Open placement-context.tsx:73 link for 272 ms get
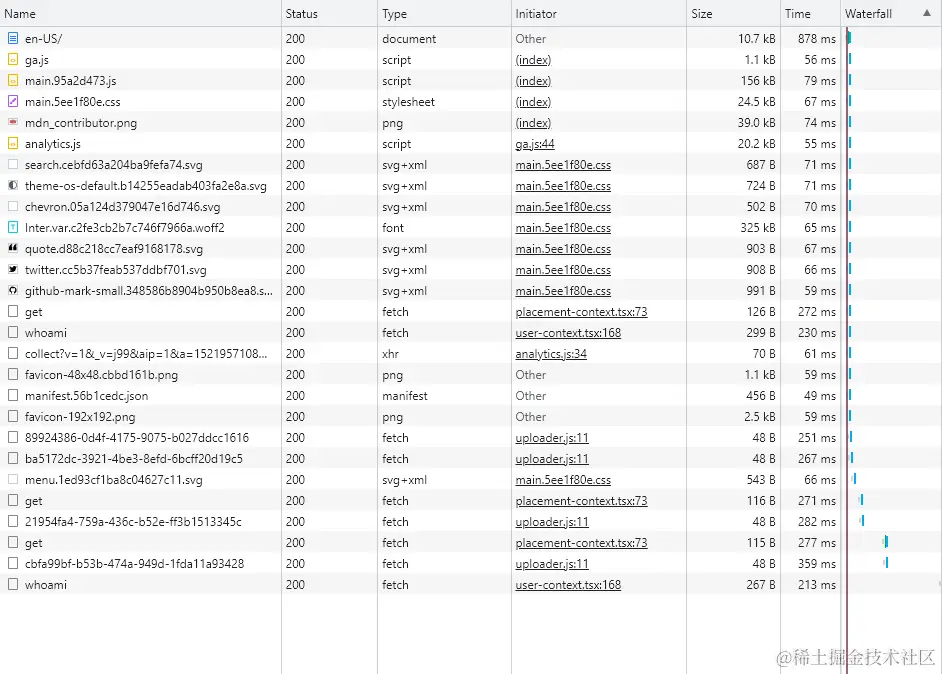This screenshot has height=674, width=942. 581,311
